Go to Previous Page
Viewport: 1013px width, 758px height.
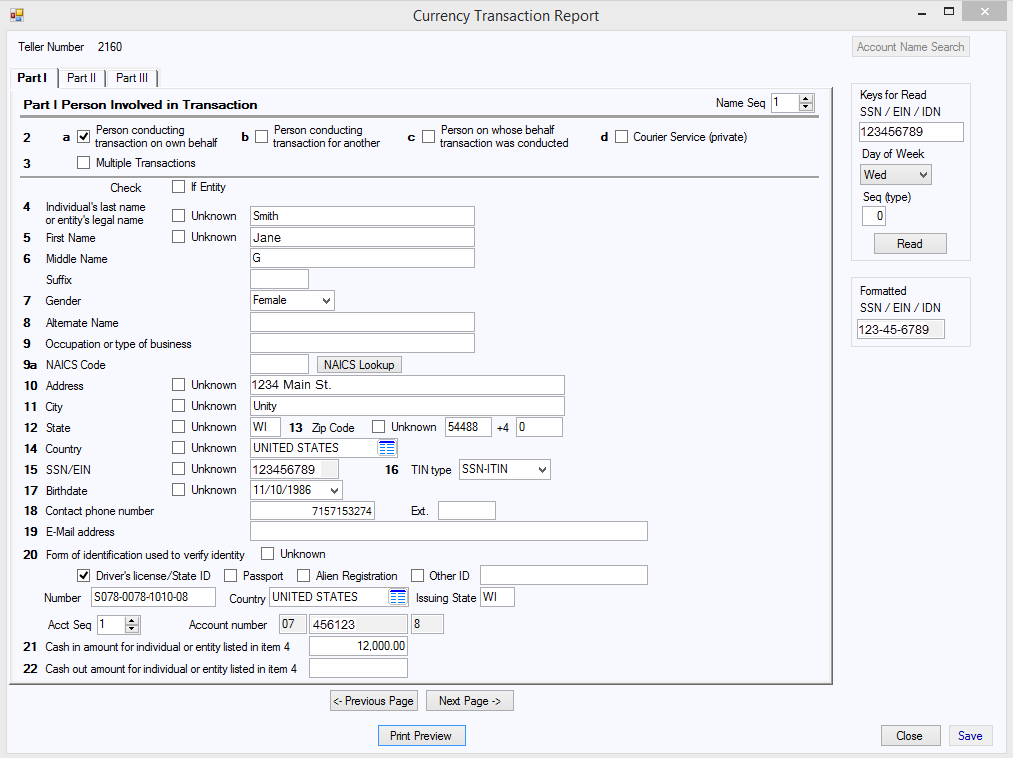[x=373, y=701]
